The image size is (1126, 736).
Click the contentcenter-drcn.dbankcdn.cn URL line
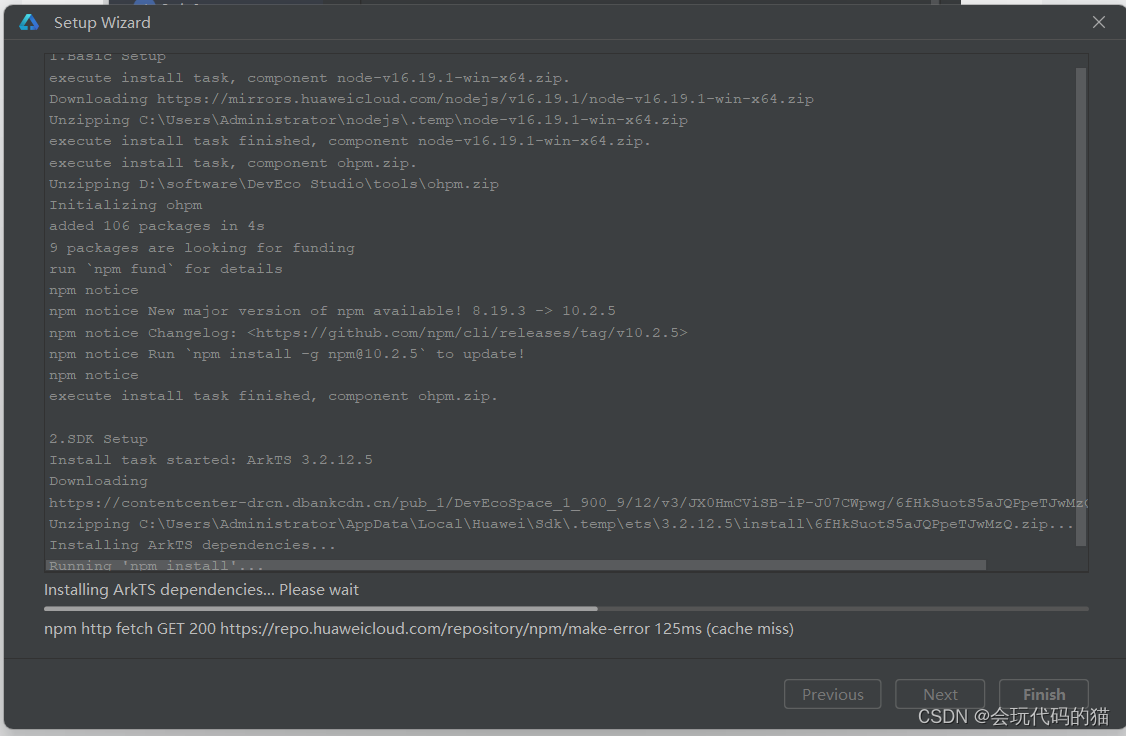coord(568,503)
